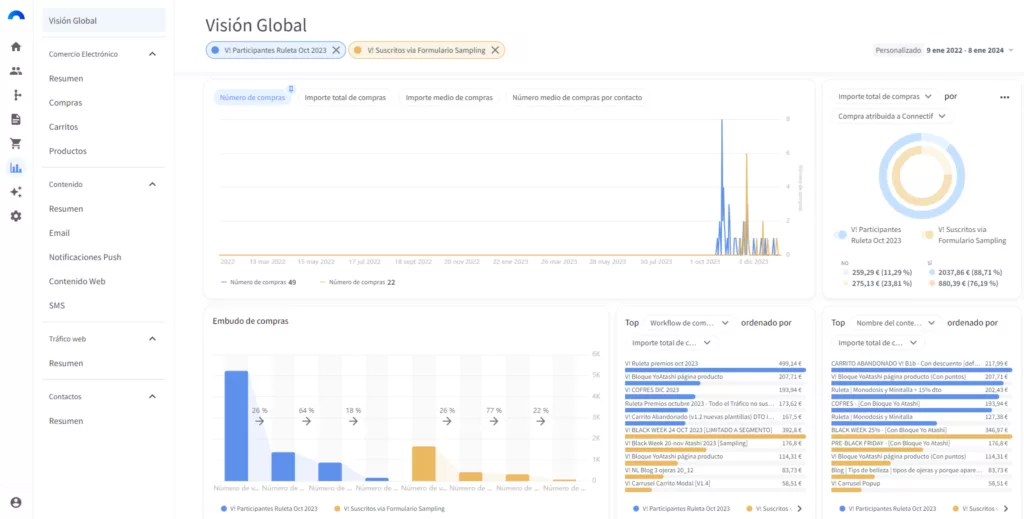Screen dimensions: 1024x519
Task: Collapse the Tráfico web section
Action: [152, 339]
